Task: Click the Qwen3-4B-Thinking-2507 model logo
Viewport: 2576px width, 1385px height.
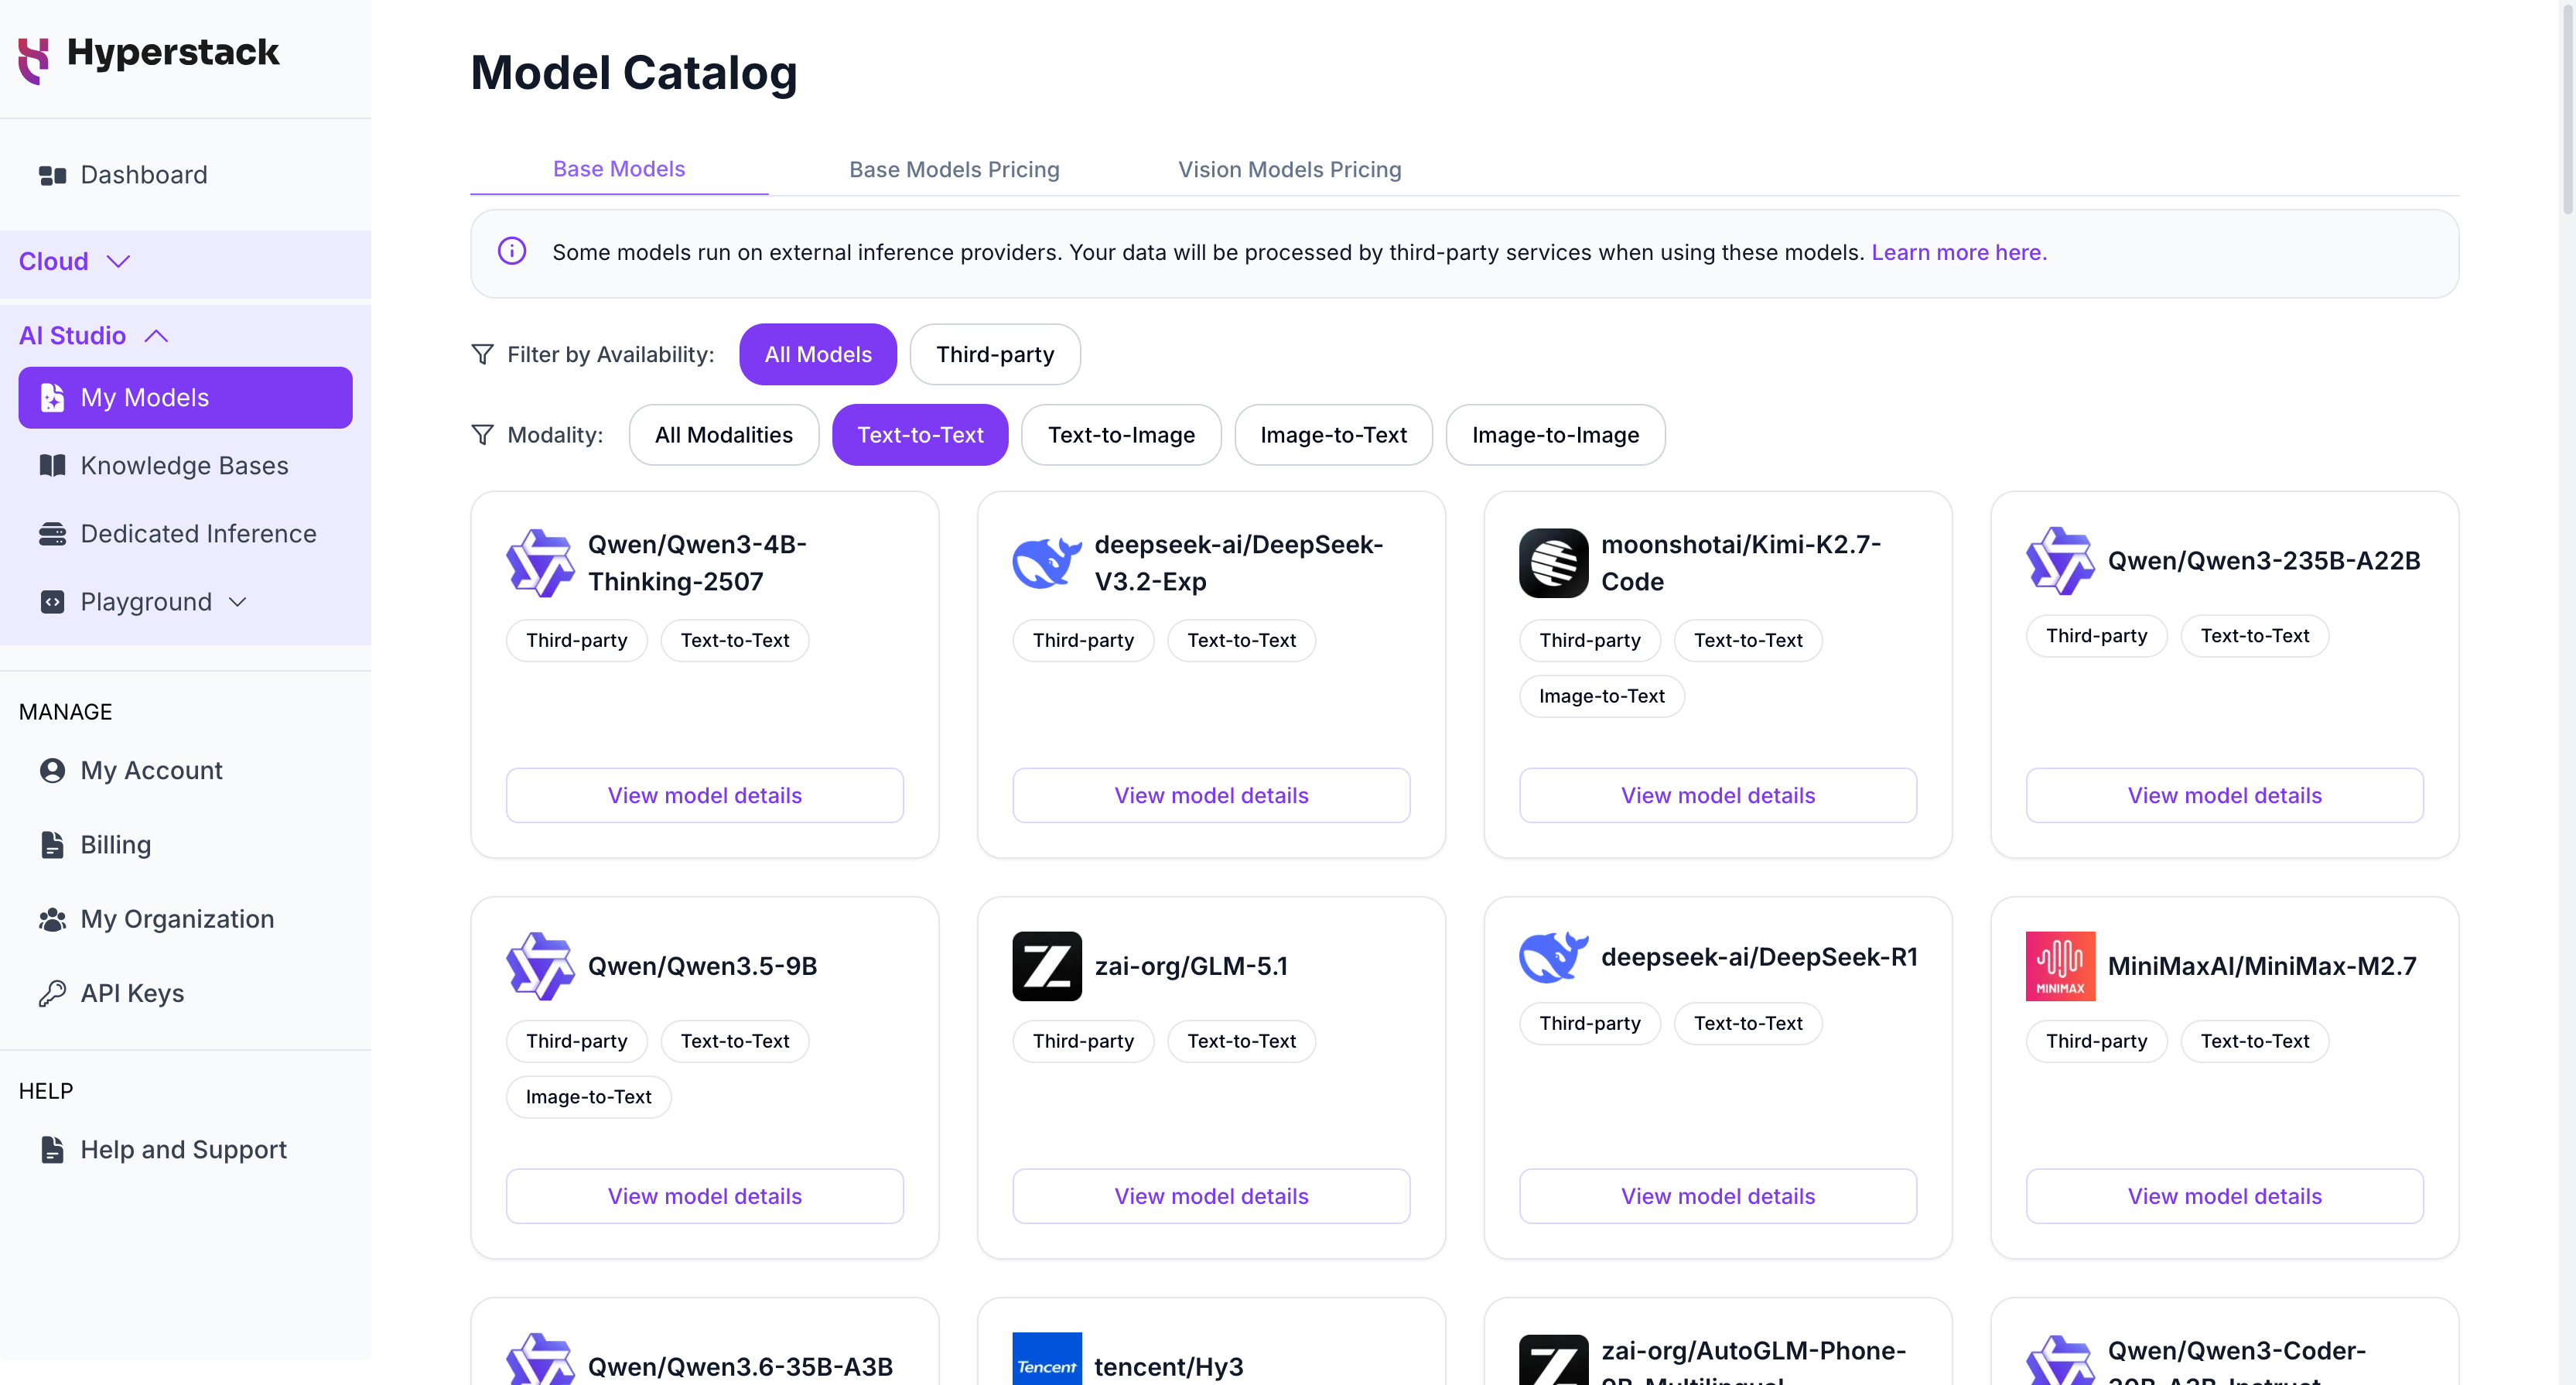Action: point(540,563)
